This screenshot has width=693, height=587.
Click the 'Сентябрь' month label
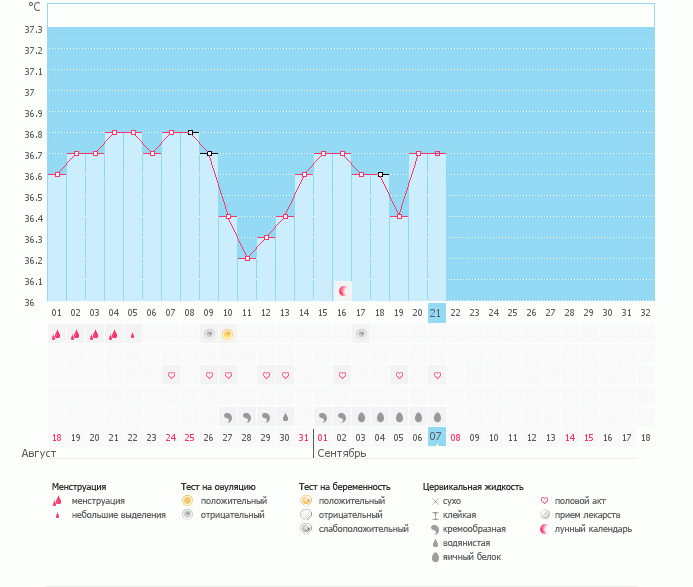(341, 453)
